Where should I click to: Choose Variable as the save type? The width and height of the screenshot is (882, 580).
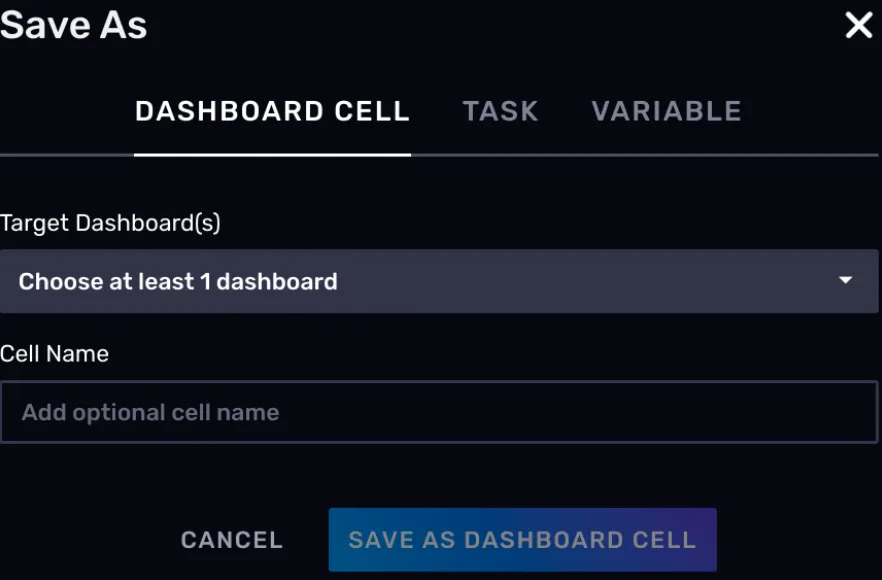[x=666, y=111]
